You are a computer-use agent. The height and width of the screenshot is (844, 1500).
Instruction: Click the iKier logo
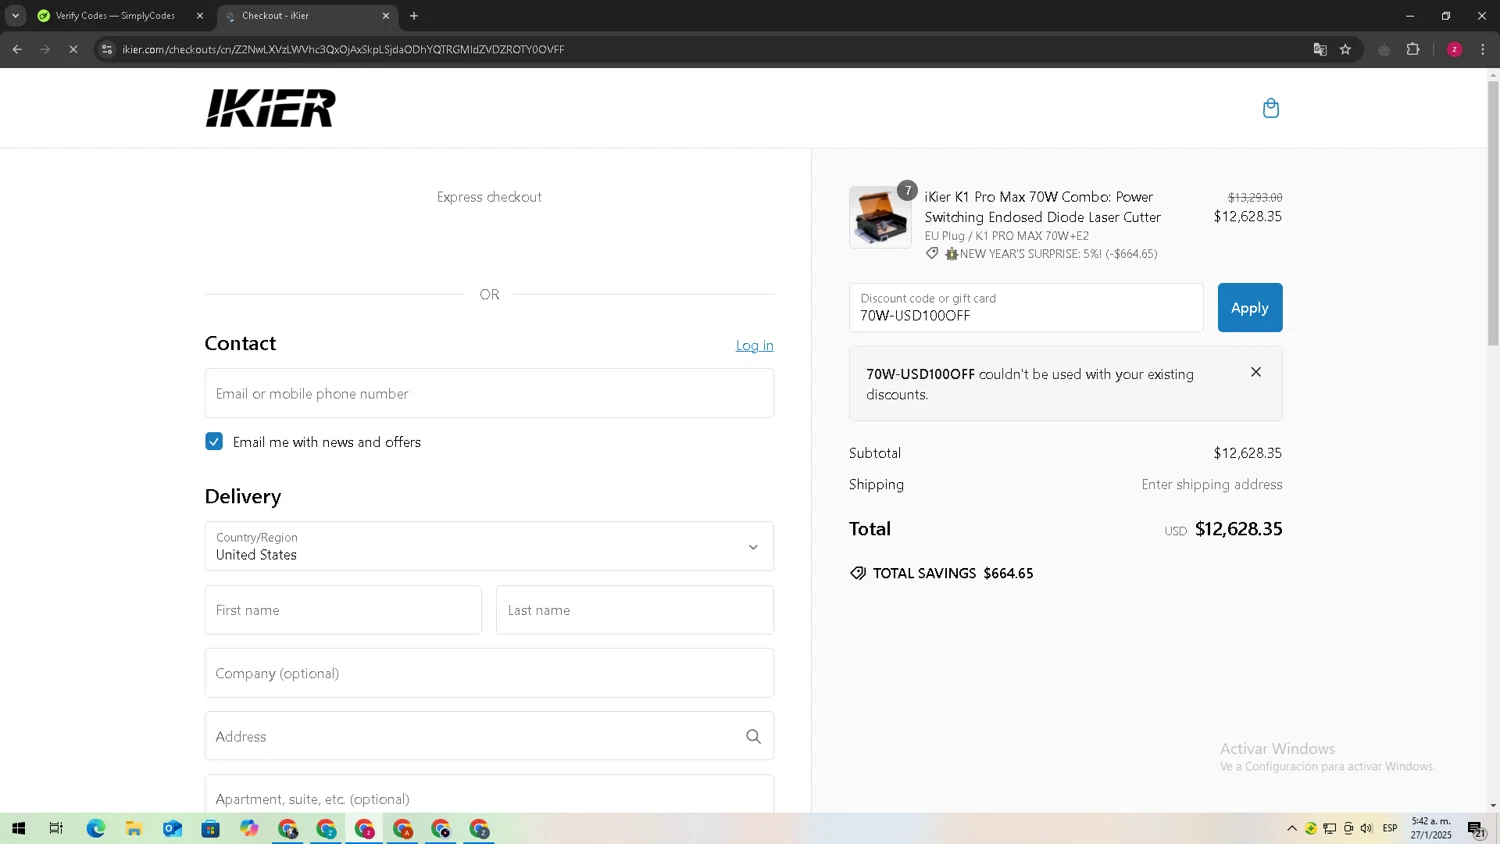point(271,108)
